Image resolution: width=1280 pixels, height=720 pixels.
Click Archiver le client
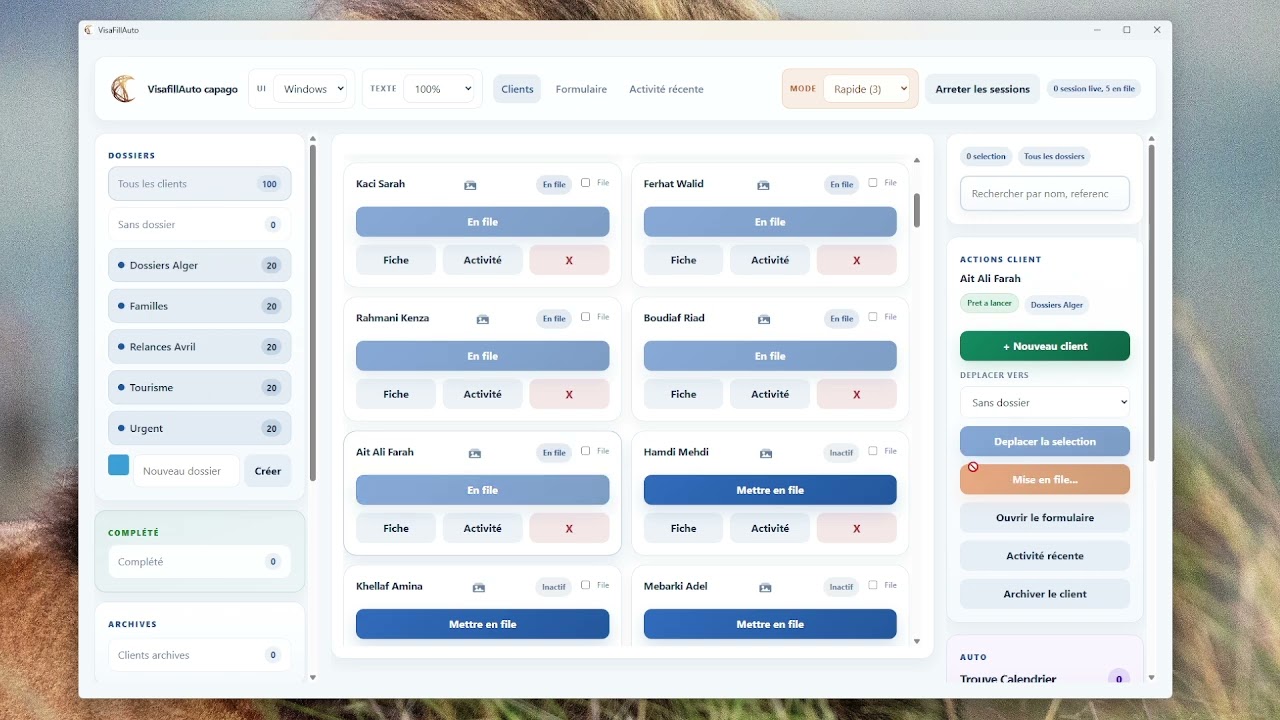[1045, 594]
